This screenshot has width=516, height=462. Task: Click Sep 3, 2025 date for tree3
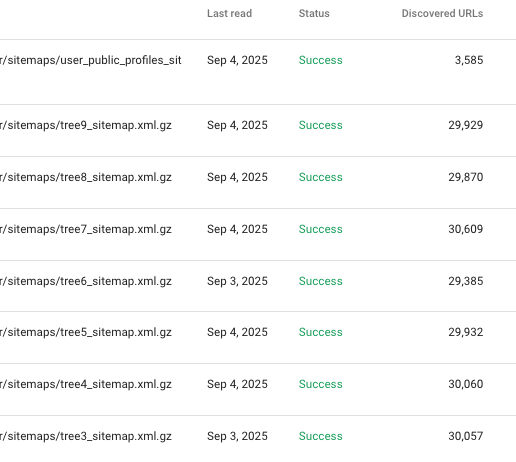click(x=237, y=436)
